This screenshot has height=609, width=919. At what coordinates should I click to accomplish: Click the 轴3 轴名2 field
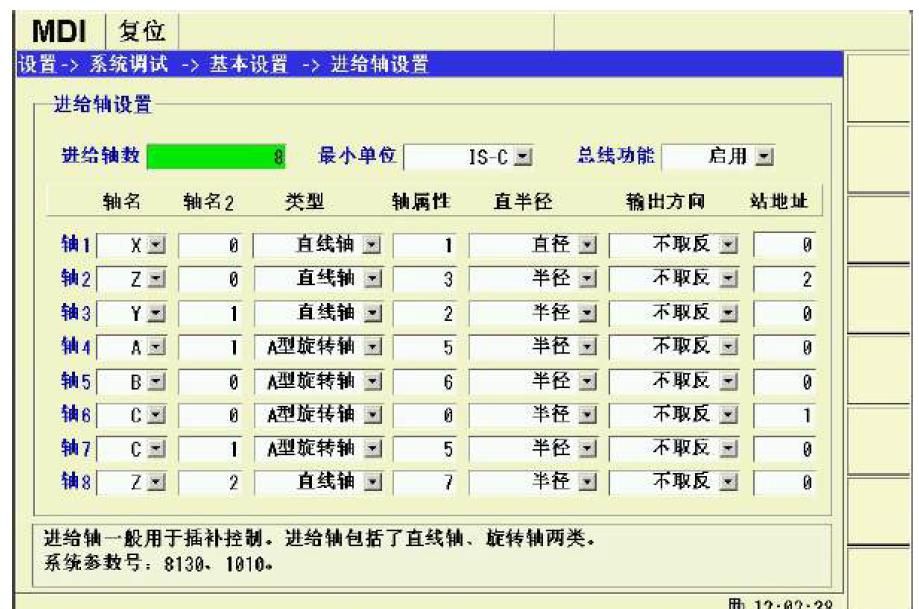(211, 314)
